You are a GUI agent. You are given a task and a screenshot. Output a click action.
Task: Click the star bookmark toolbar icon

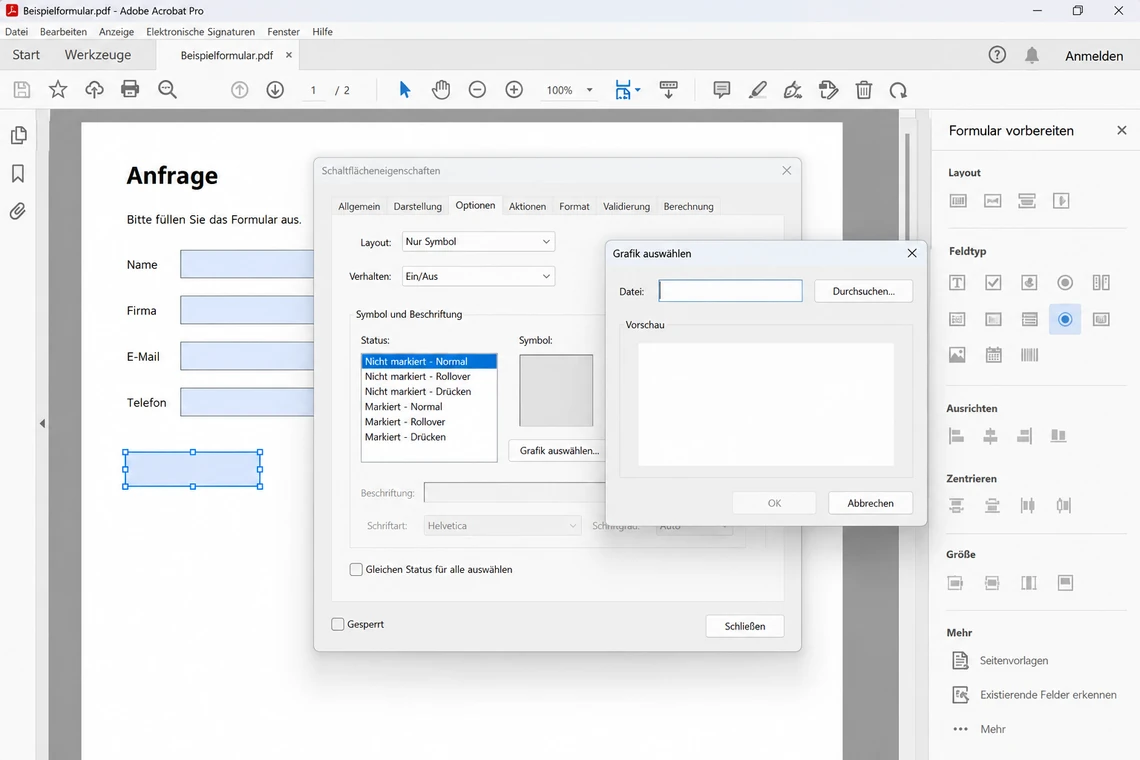(x=58, y=89)
